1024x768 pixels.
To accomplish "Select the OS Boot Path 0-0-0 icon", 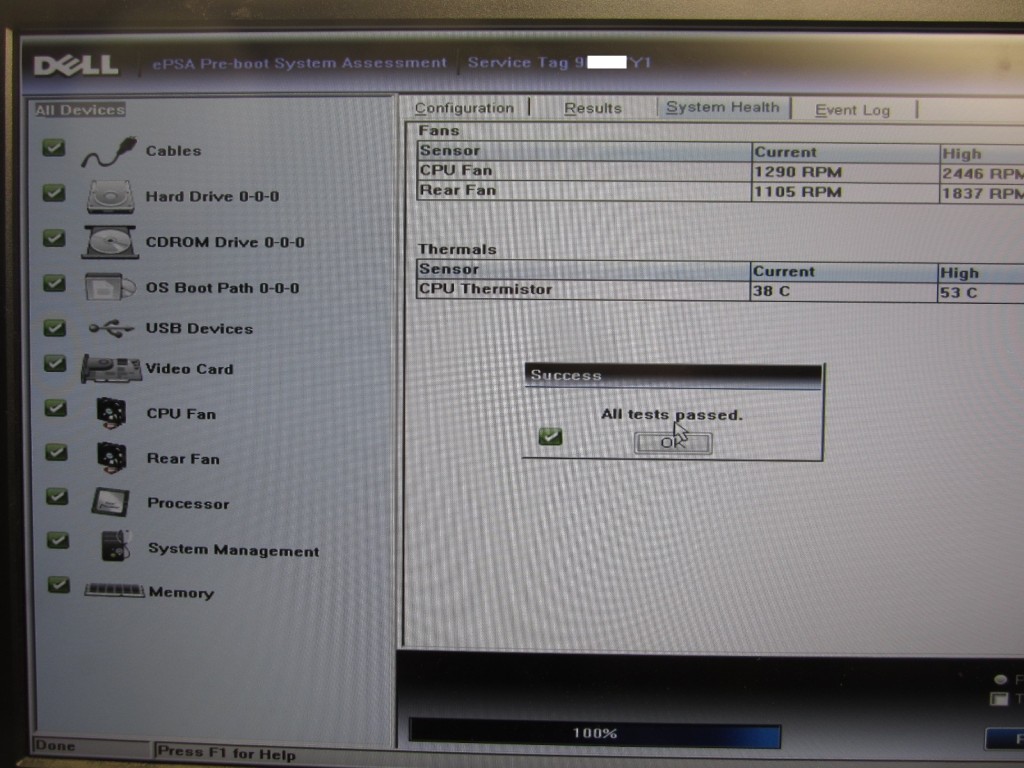I will tap(109, 287).
